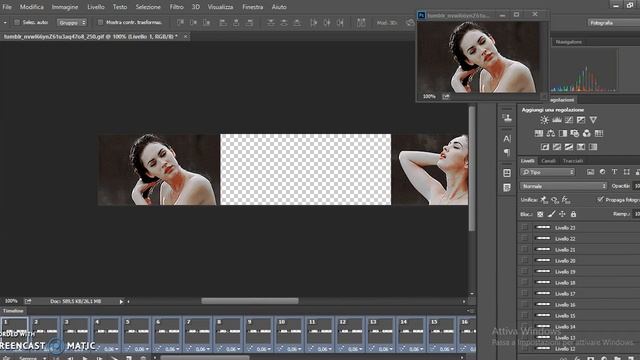This screenshot has height=360, width=640.
Task: Lock transparent pixels icon
Action: point(540,214)
